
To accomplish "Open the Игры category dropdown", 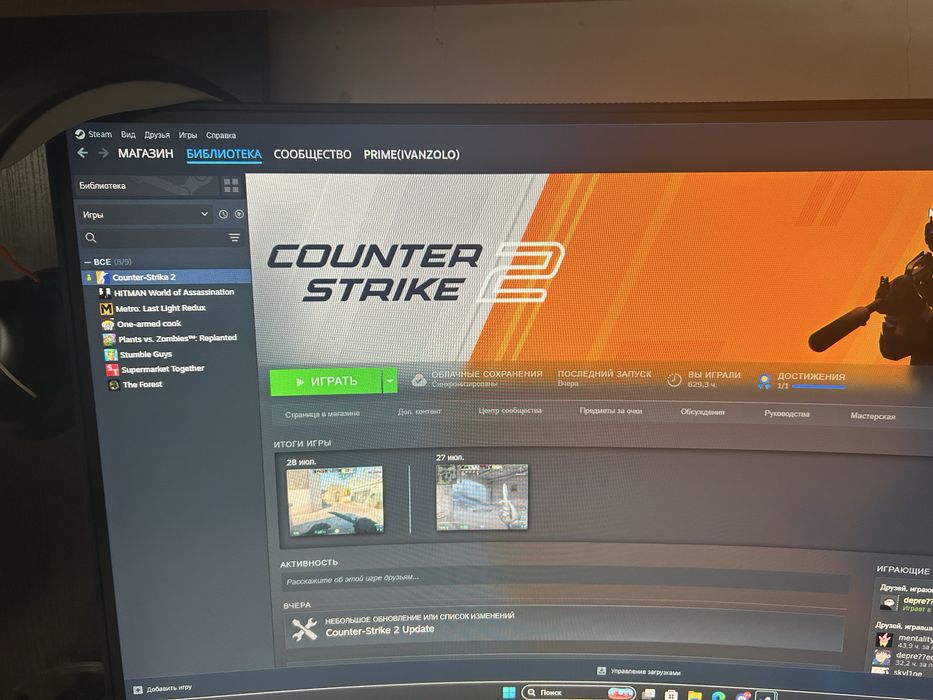I will pyautogui.click(x=145, y=214).
